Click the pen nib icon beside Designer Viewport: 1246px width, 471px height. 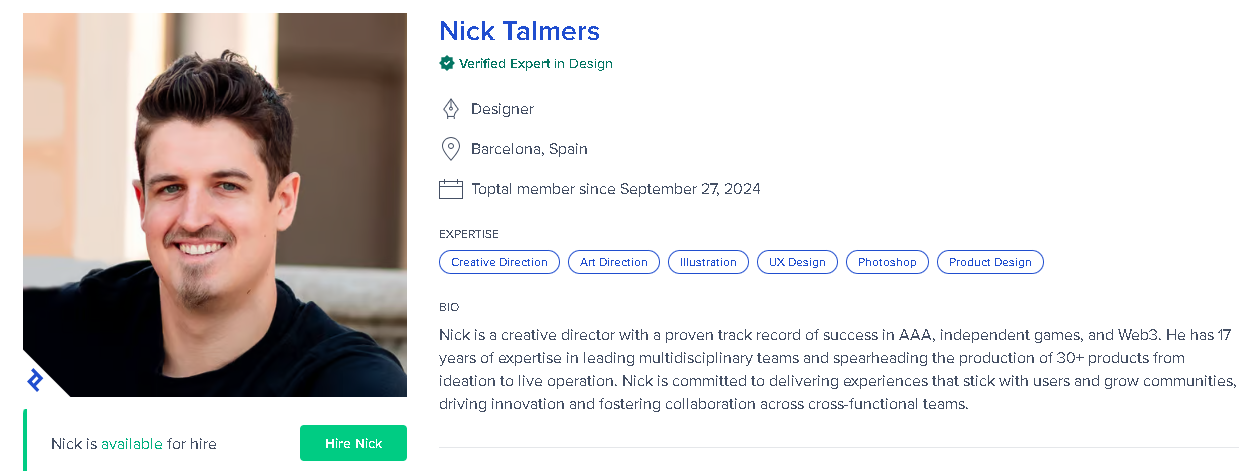(x=450, y=109)
